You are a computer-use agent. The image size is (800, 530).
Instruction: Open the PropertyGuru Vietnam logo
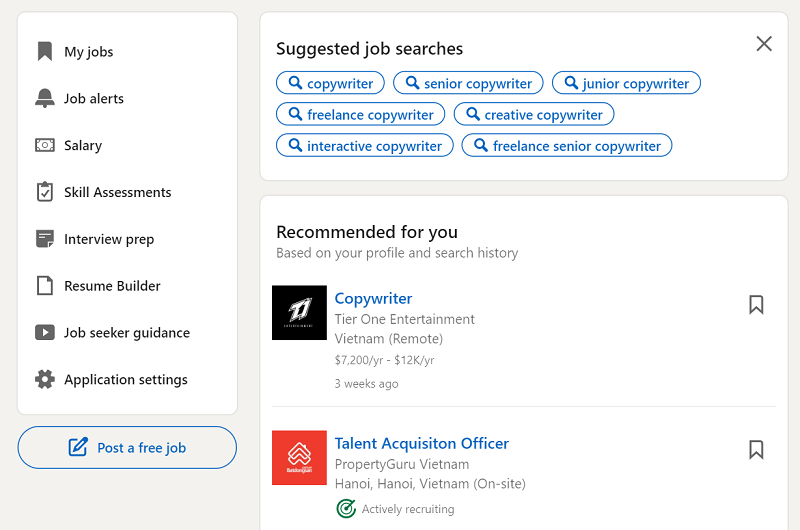click(x=299, y=458)
